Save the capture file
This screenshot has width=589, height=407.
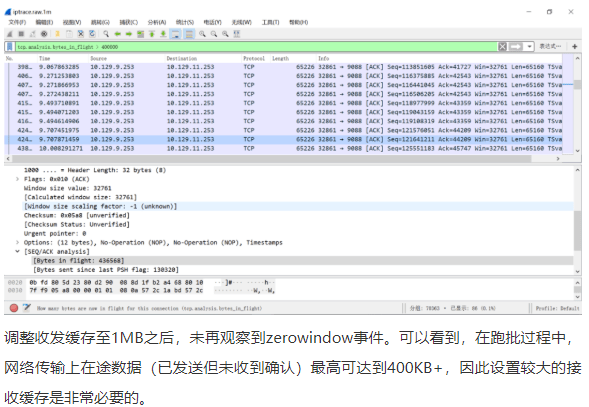(69, 34)
